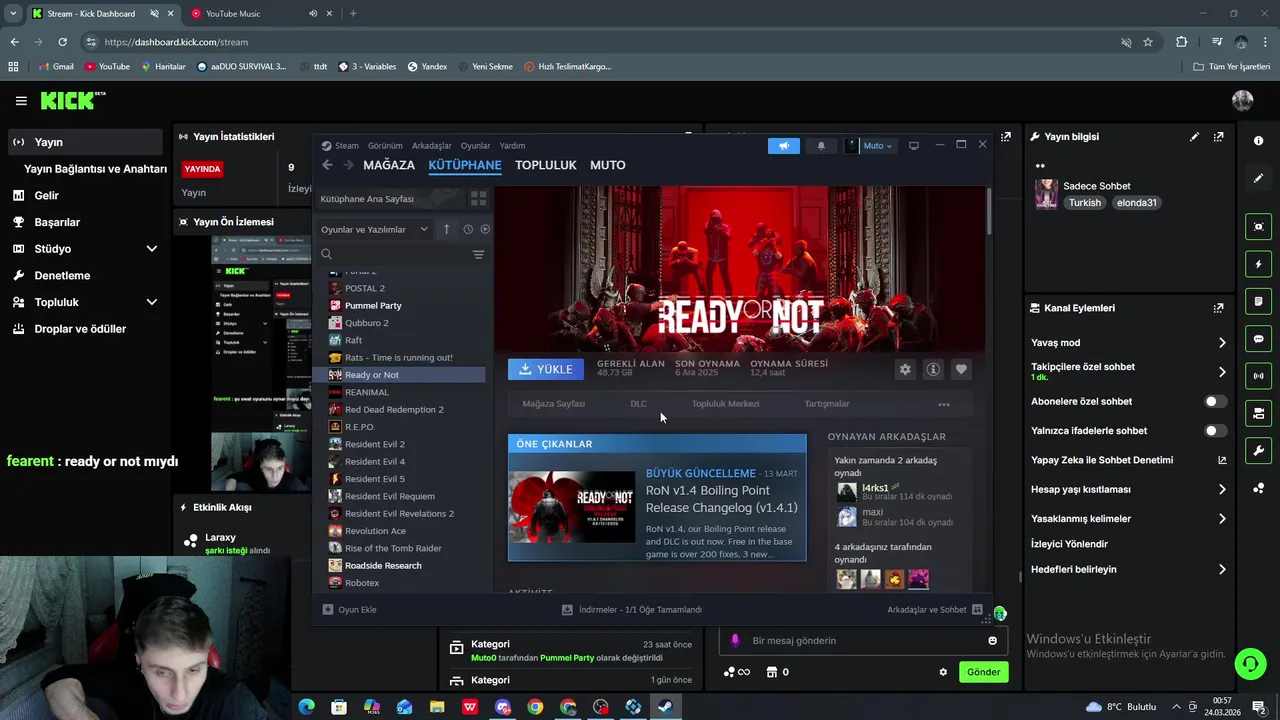The image size is (1280, 720).
Task: Show ready-to-play filter icon in Steam library
Action: 485,229
